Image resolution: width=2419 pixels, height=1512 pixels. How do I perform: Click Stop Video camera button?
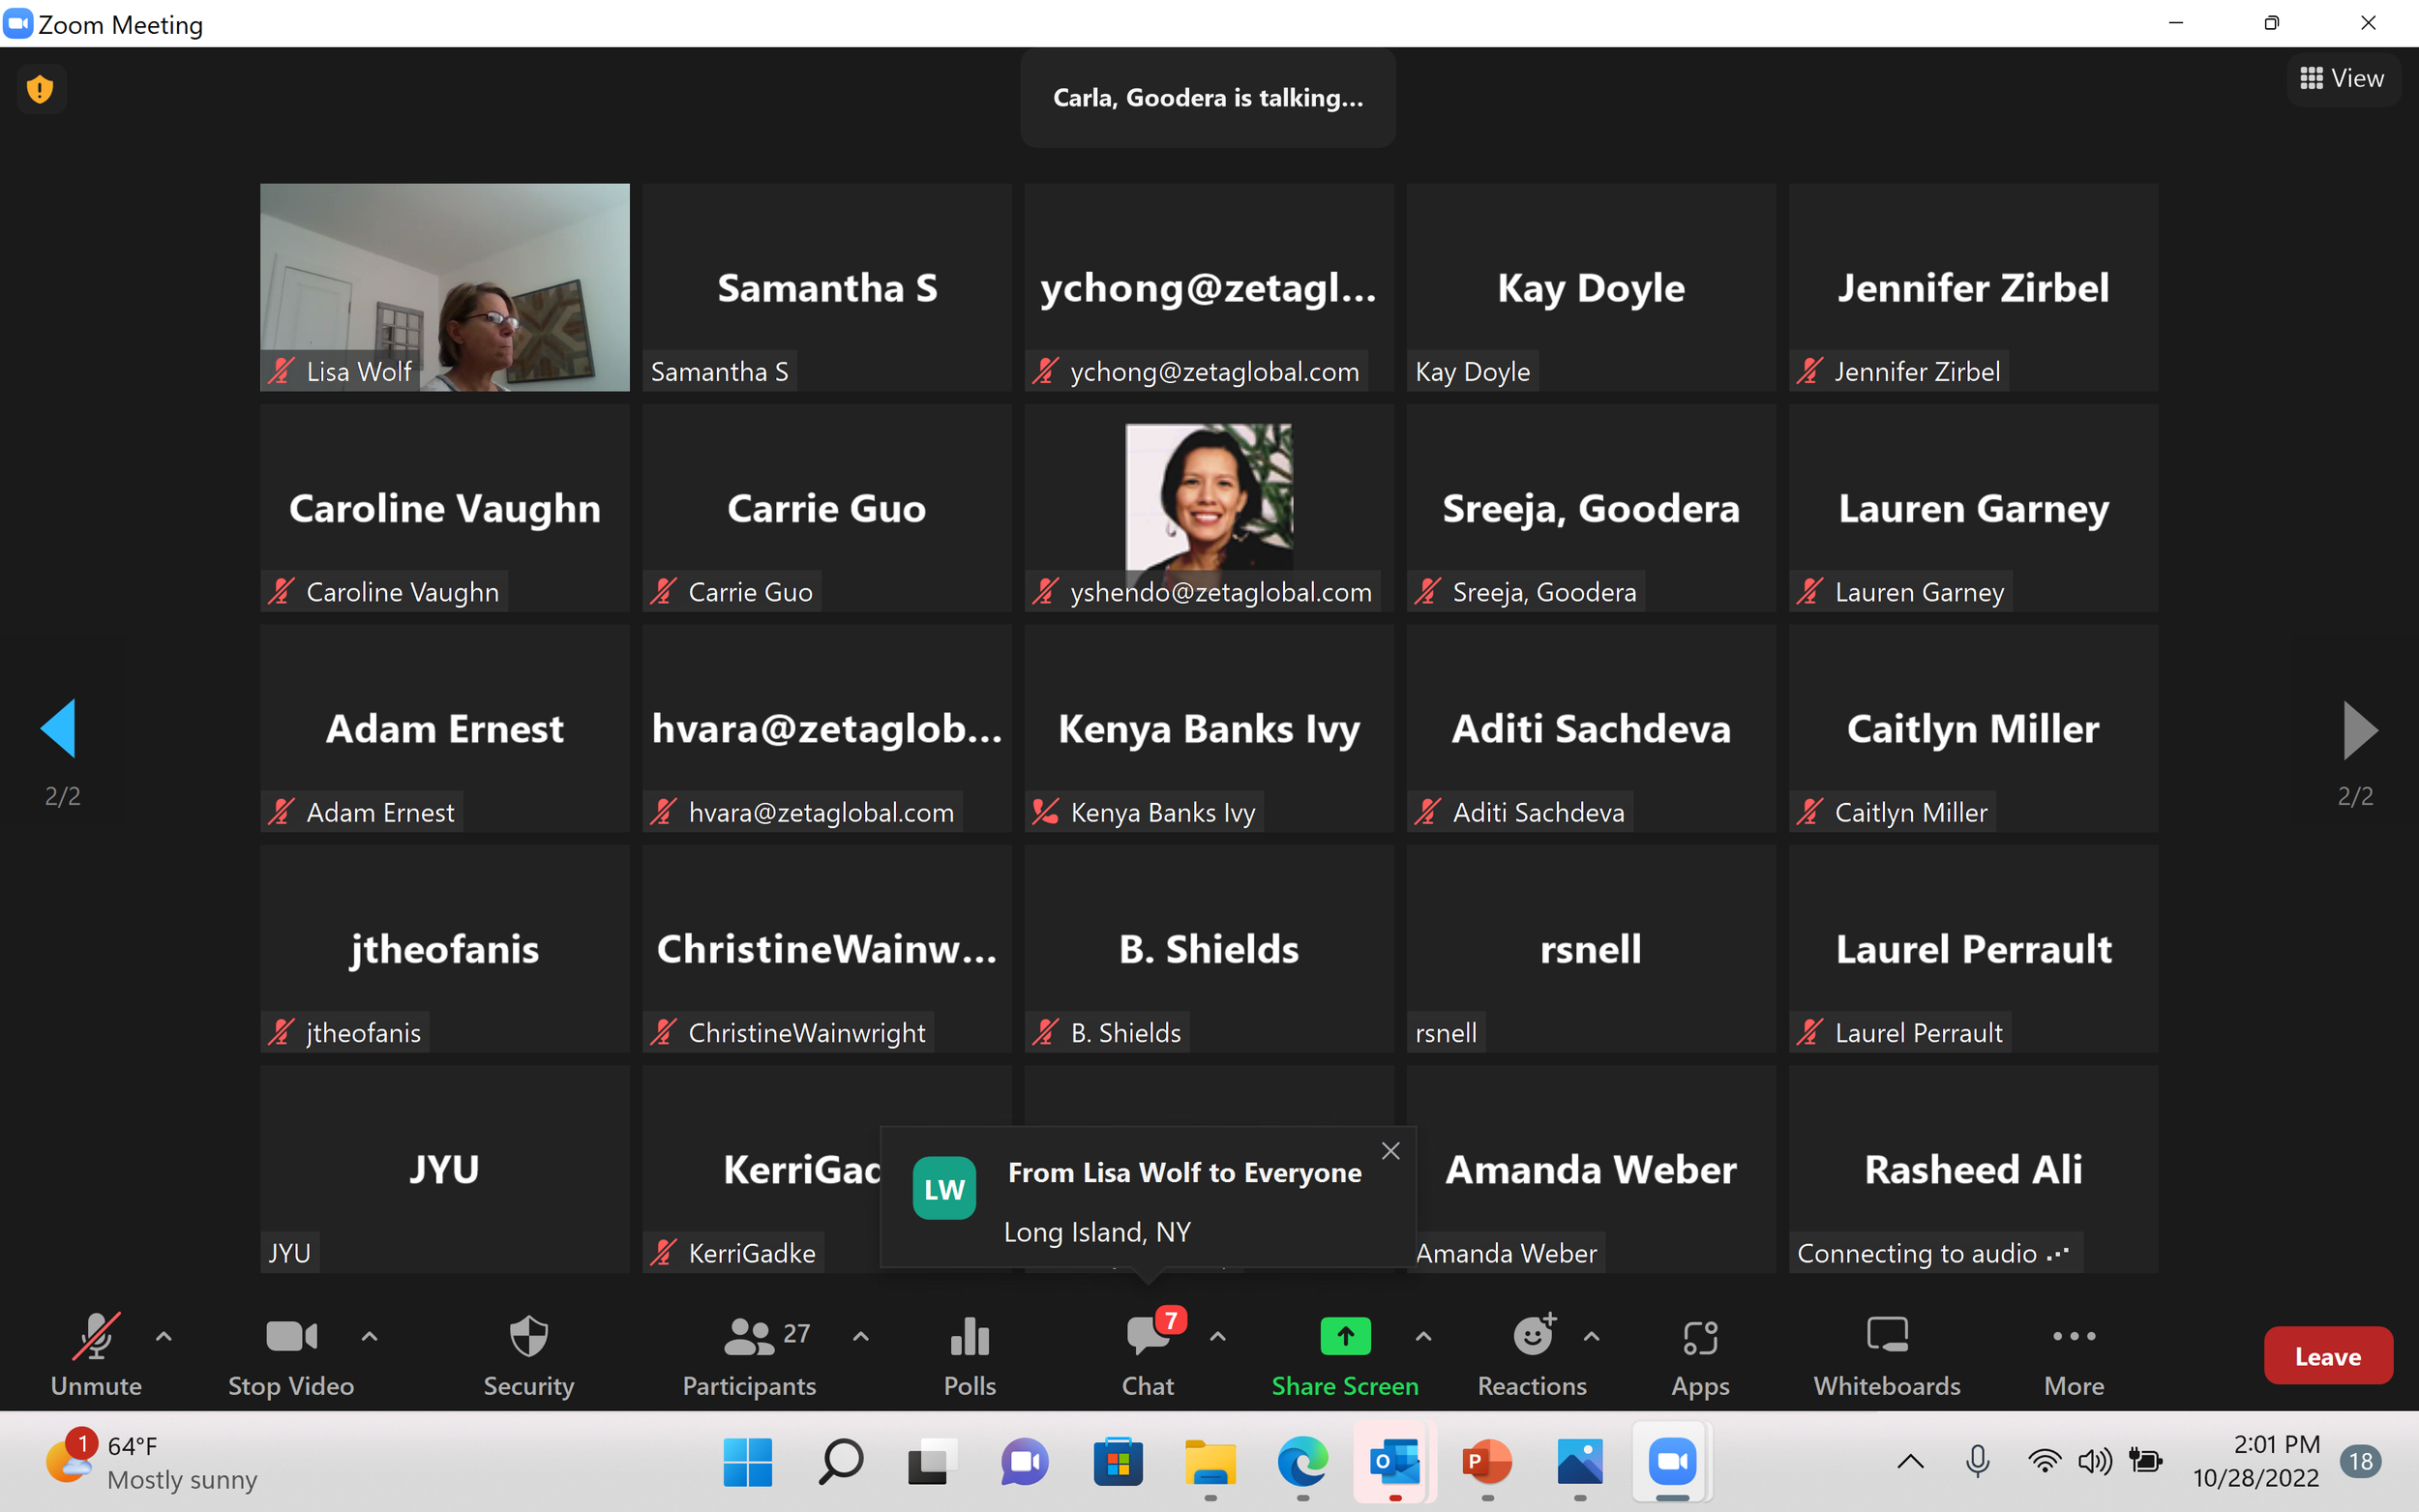(x=291, y=1354)
